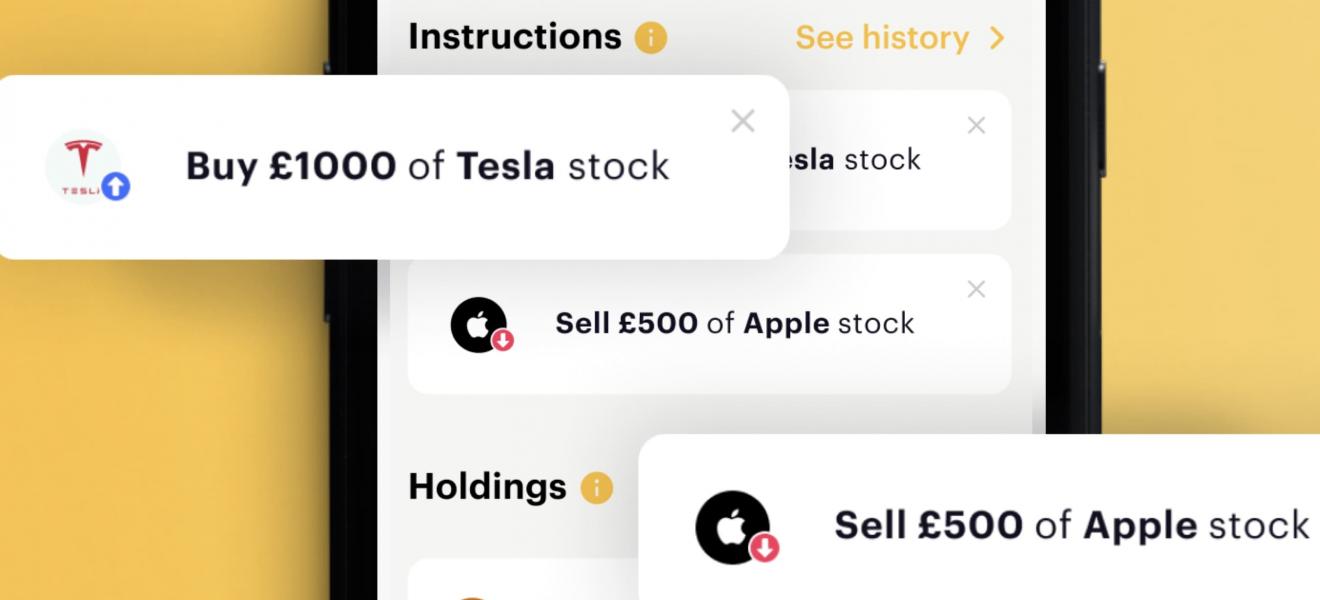Screen dimensions: 1320x600
Task: Open the Sell £500 of Apple stock row in phone
Action: 709,324
